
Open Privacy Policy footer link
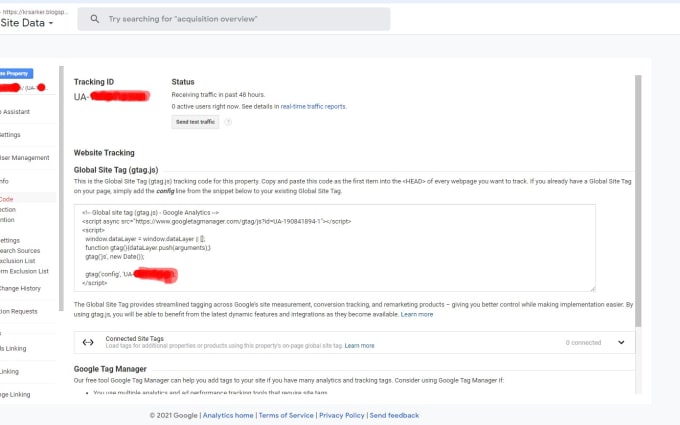click(x=342, y=415)
